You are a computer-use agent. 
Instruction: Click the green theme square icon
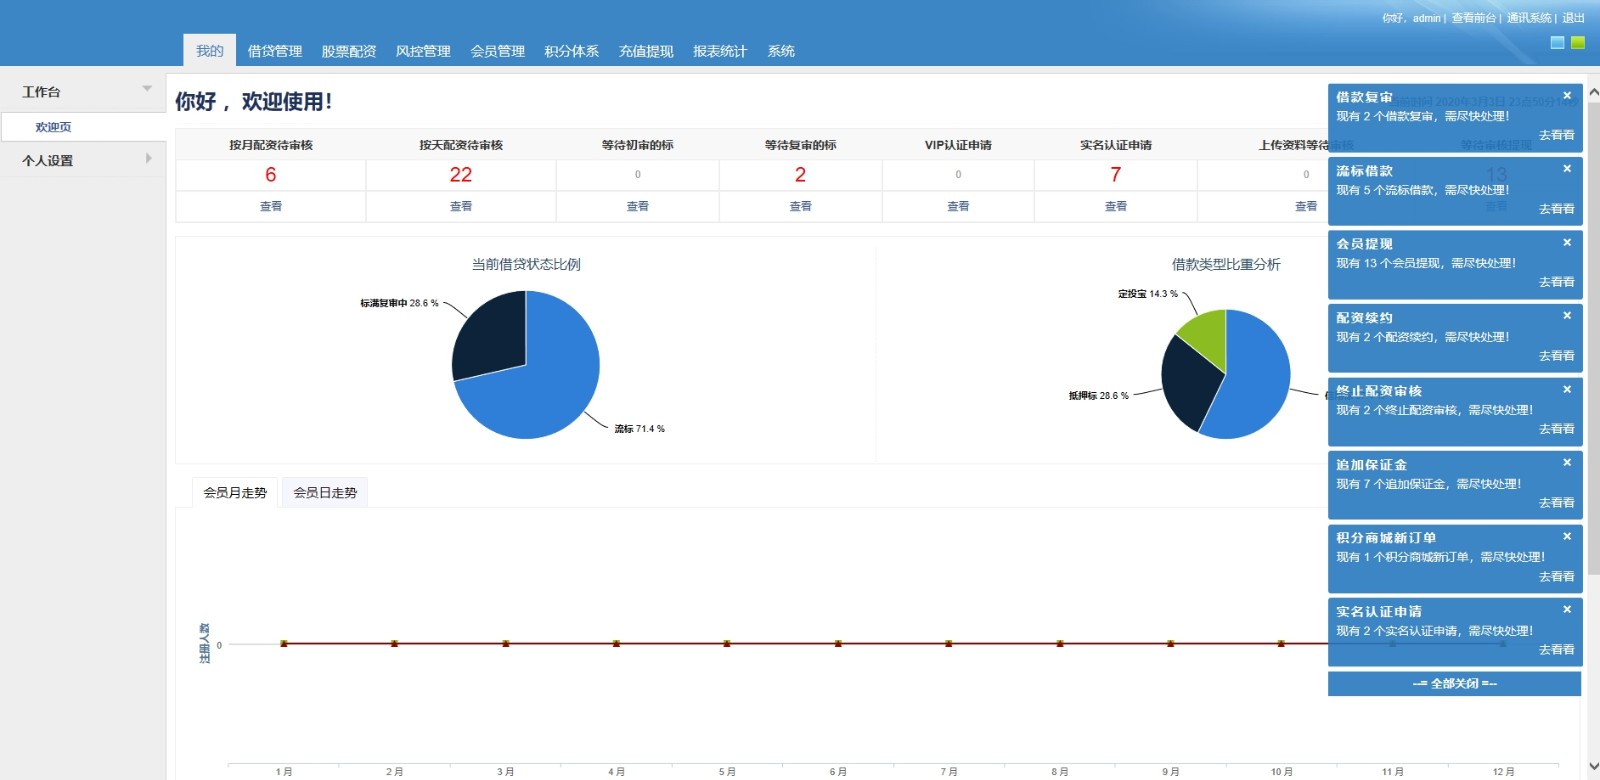point(1578,43)
